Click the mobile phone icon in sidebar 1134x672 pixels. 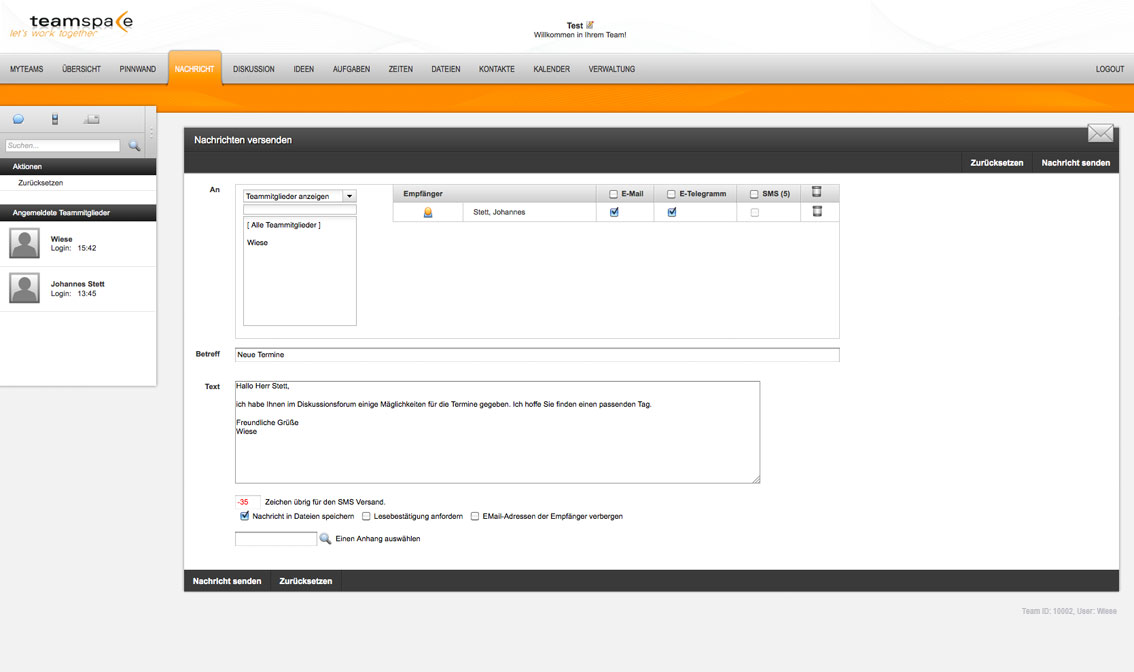[x=55, y=119]
